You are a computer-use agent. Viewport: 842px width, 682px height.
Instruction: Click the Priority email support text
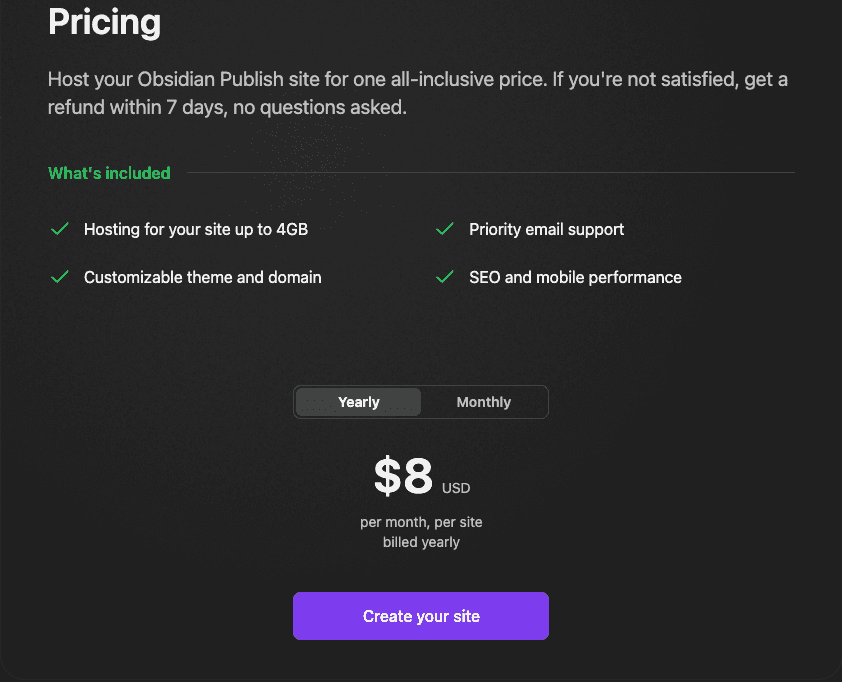546,229
